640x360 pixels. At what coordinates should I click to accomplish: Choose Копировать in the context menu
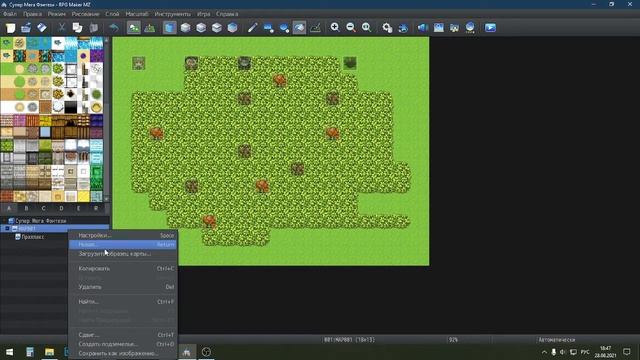(123, 269)
